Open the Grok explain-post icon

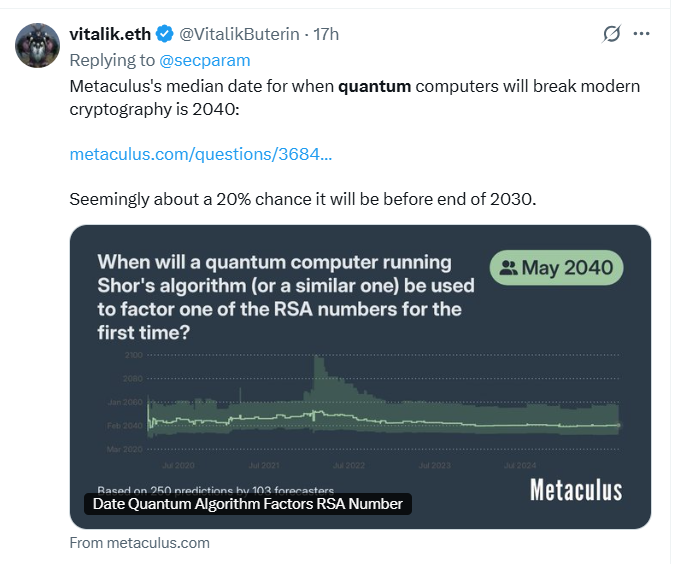[611, 33]
